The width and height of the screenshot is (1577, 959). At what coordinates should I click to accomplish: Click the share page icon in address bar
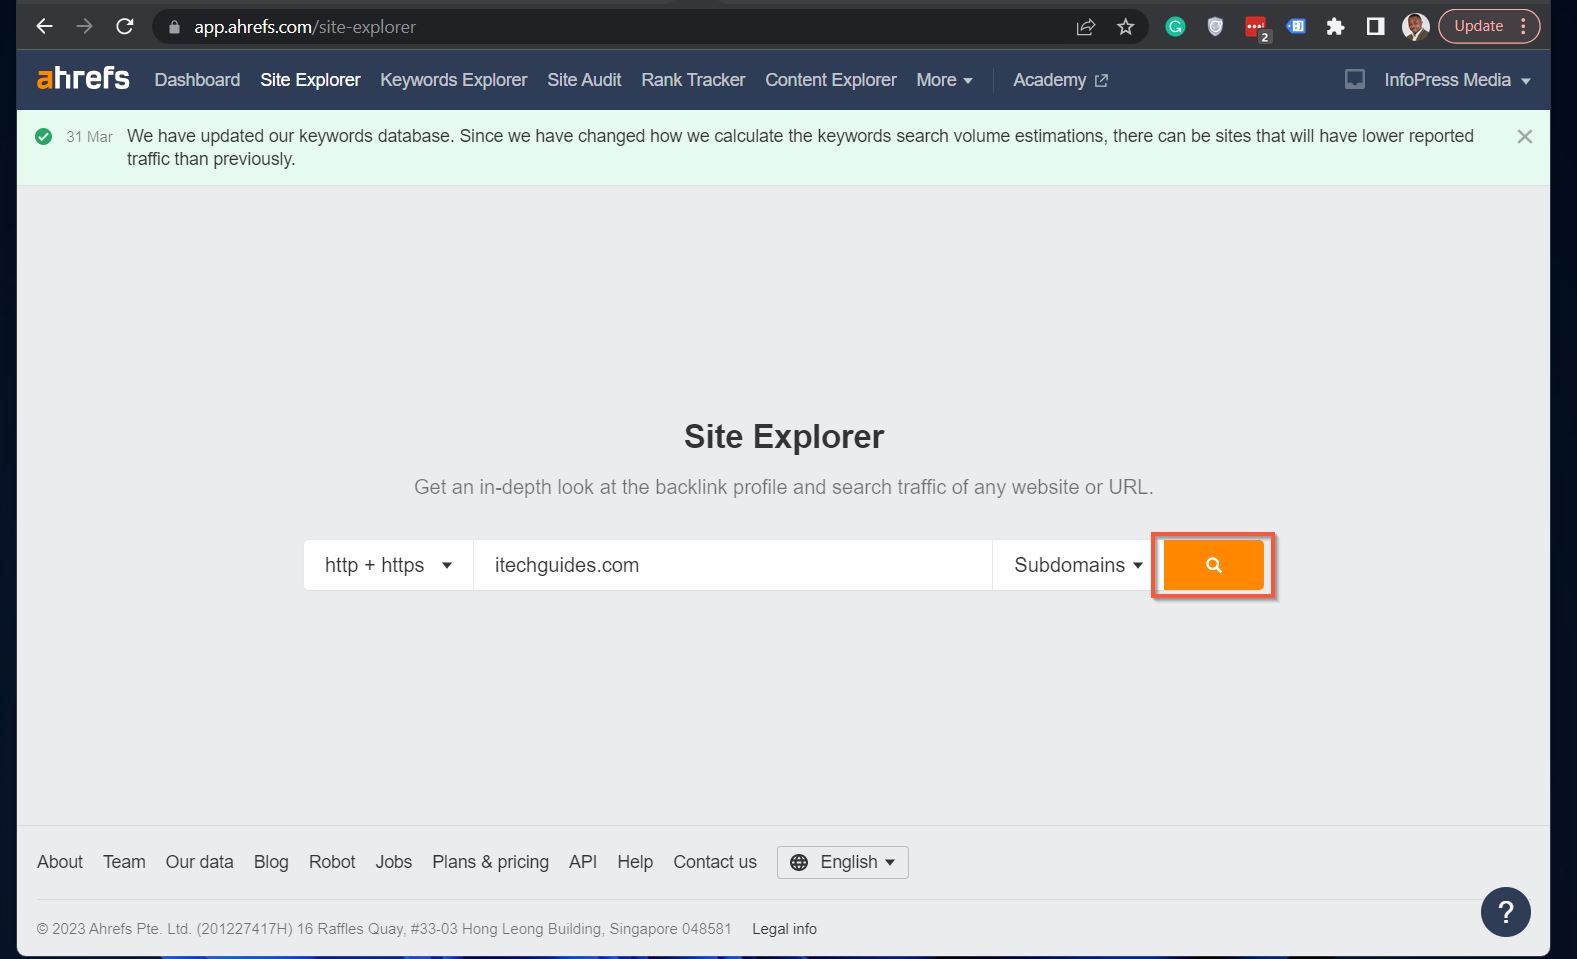tap(1086, 27)
